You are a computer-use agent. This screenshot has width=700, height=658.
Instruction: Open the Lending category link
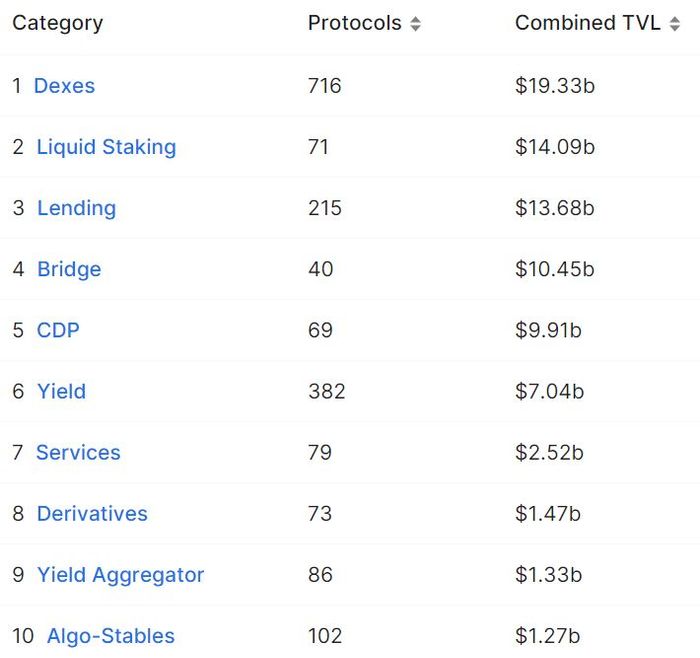(76, 208)
